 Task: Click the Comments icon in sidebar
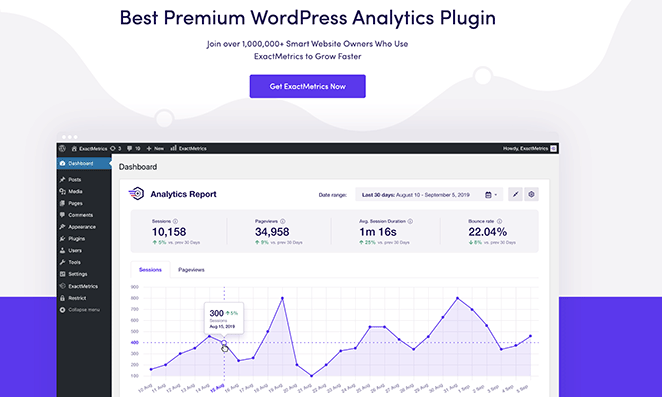[62, 215]
